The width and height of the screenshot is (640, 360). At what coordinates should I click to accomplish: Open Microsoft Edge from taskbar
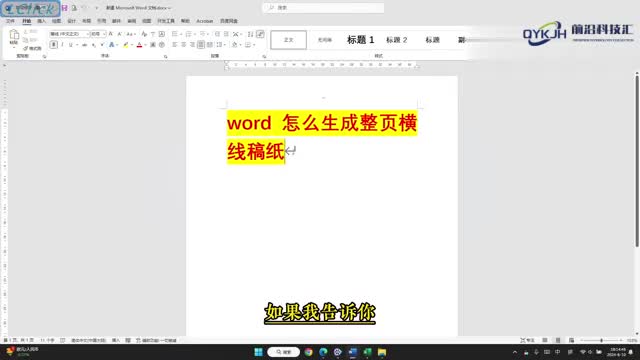point(323,352)
